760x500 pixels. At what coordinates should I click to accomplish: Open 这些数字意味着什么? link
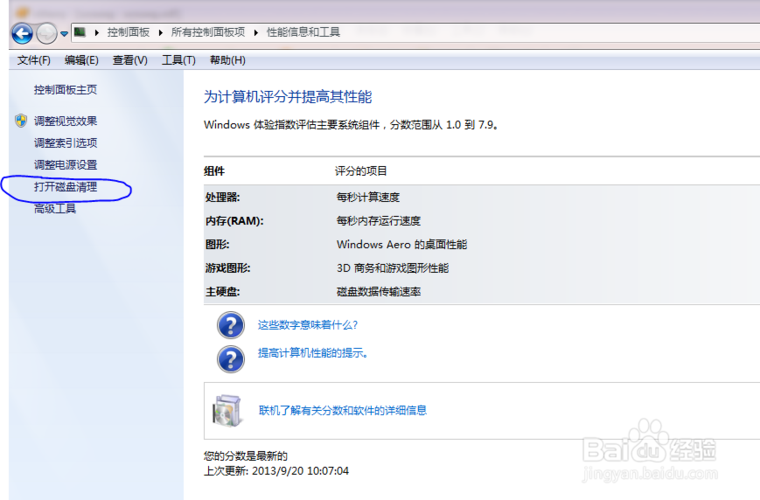coord(308,325)
